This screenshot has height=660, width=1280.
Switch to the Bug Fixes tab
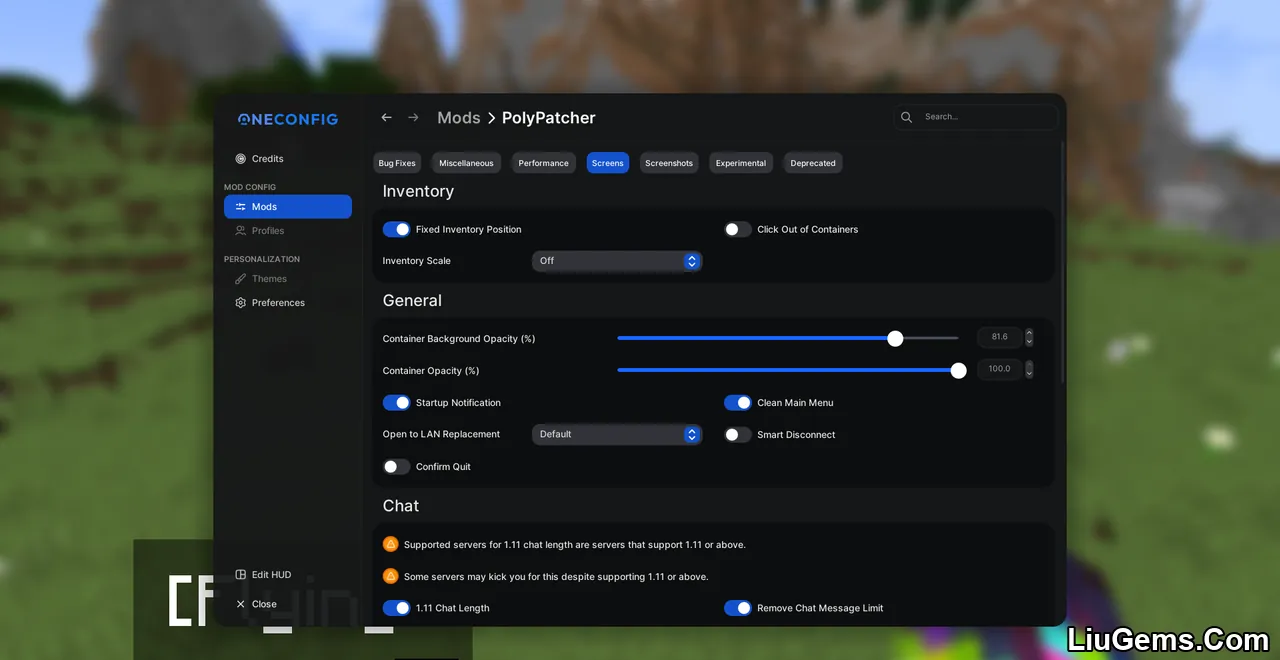pyautogui.click(x=397, y=163)
